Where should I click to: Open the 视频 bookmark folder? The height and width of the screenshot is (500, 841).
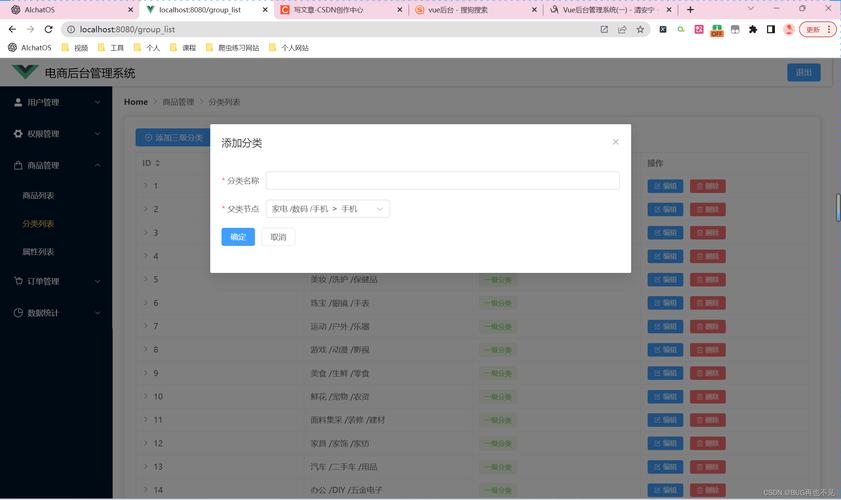coord(75,48)
